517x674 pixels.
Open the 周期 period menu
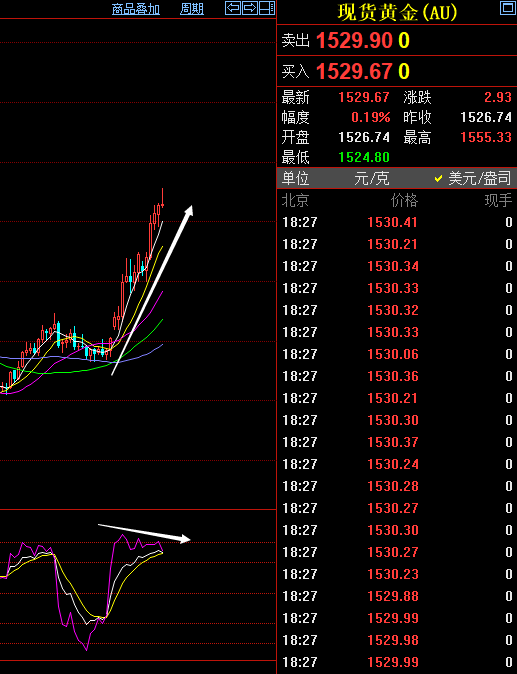pos(192,9)
